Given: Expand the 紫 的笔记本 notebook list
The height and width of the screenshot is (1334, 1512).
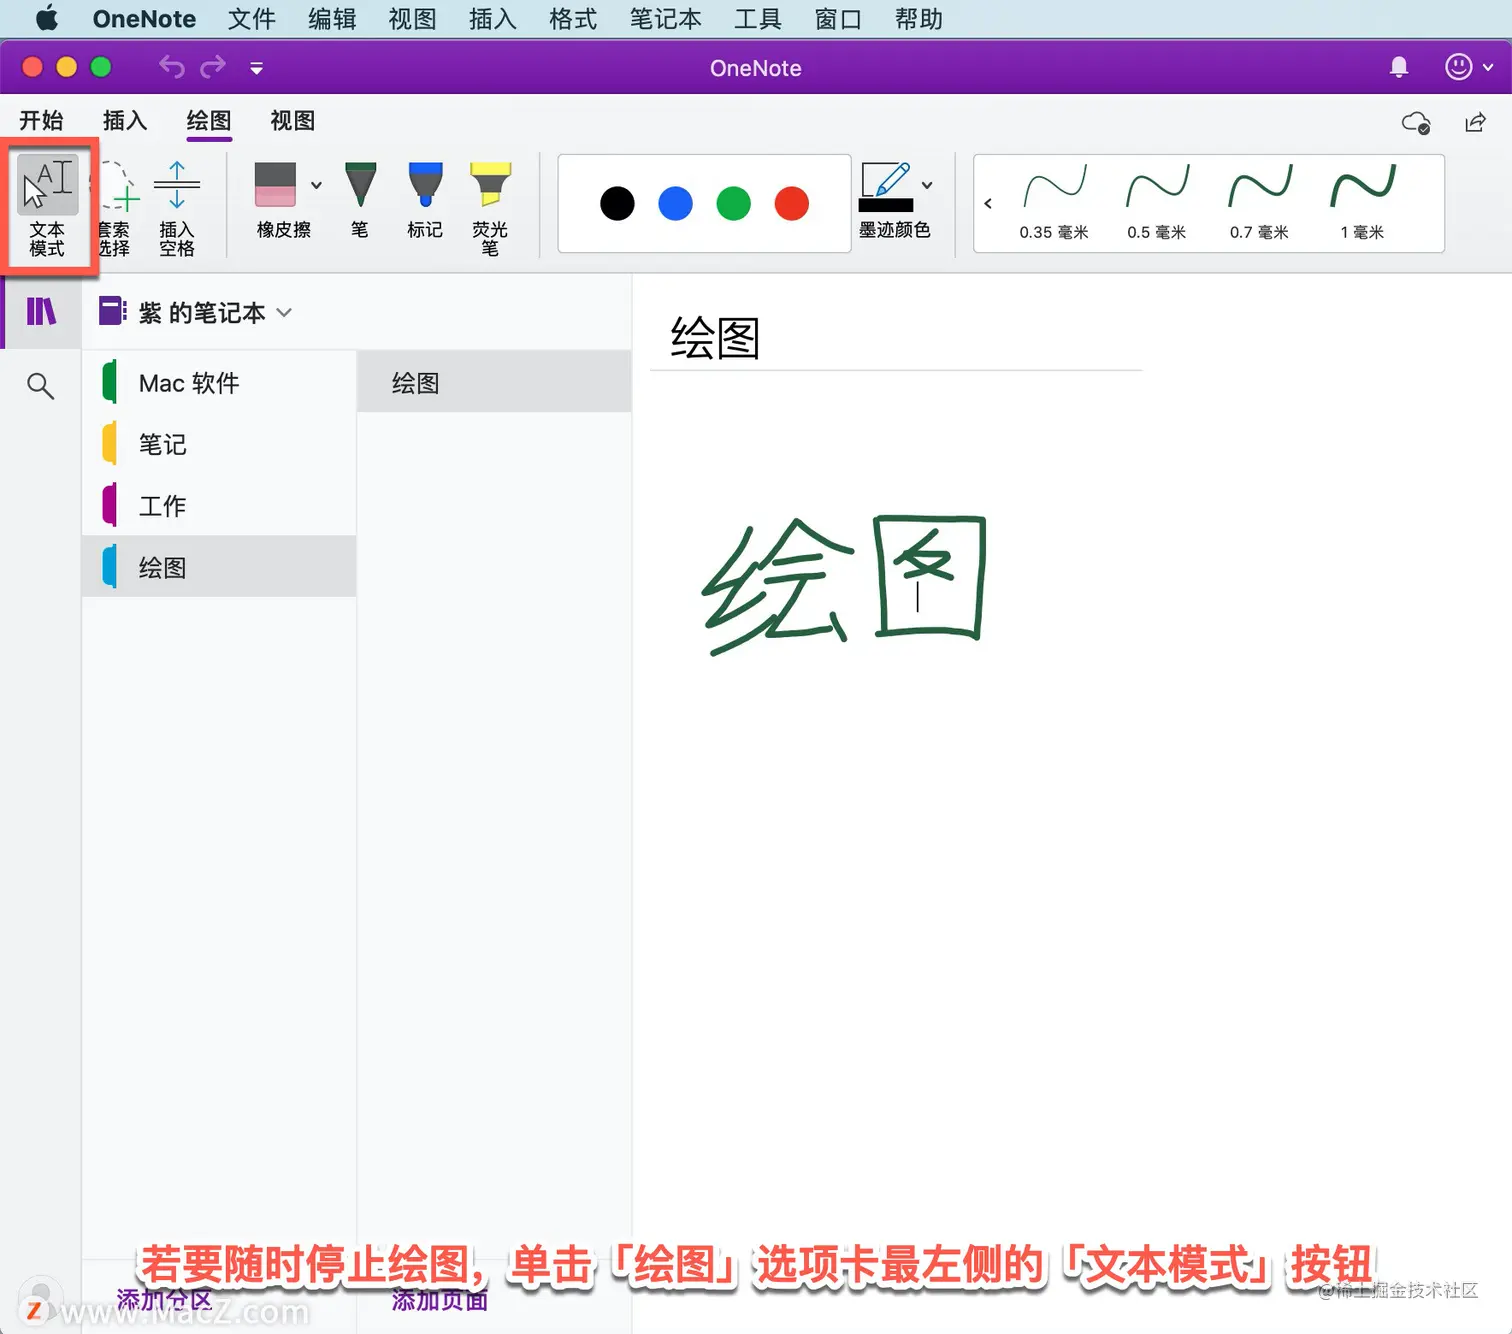Looking at the screenshot, I should pos(196,313).
